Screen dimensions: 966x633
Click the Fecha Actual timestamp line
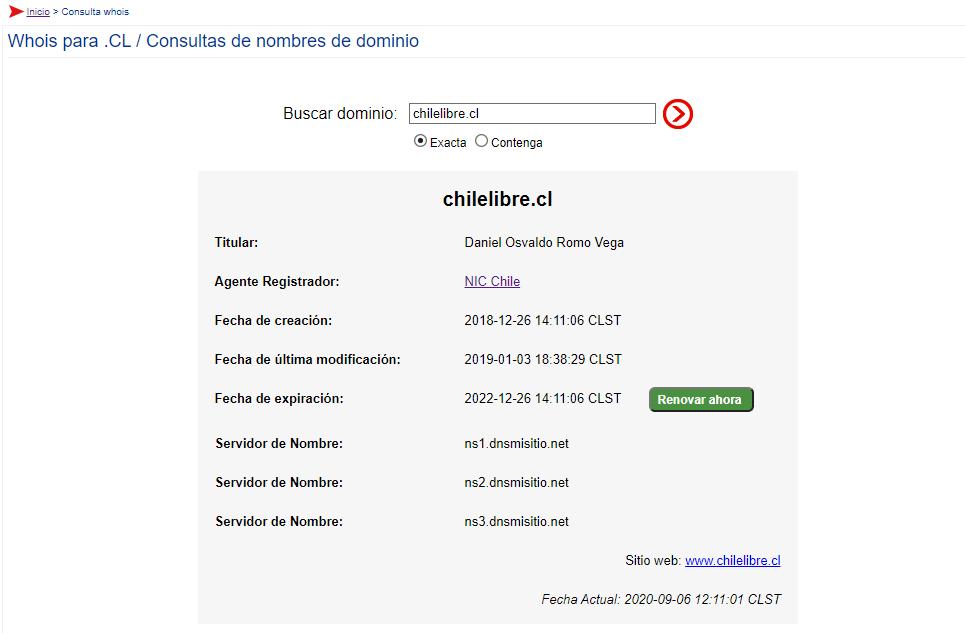(661, 599)
